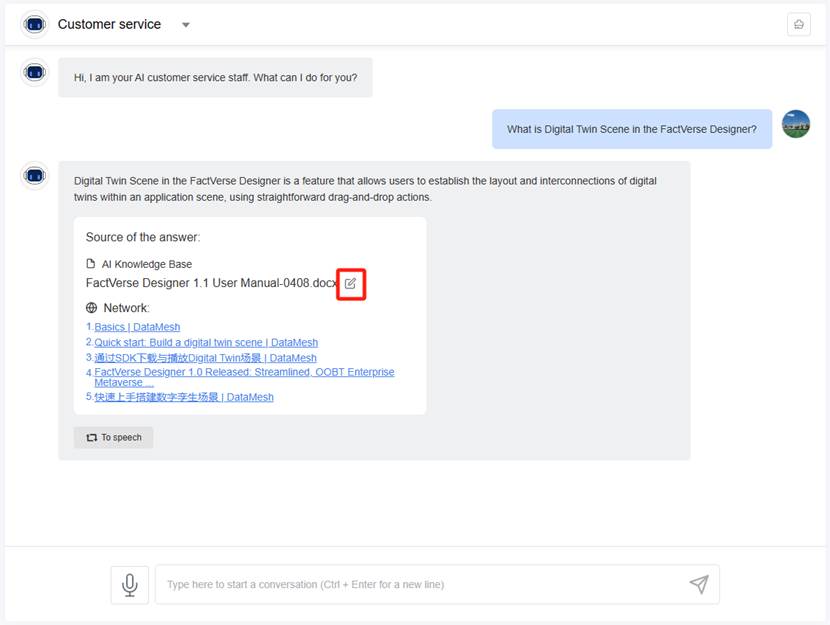Click the home icon in the header
Viewport: 830px width, 625px height.
798,25
